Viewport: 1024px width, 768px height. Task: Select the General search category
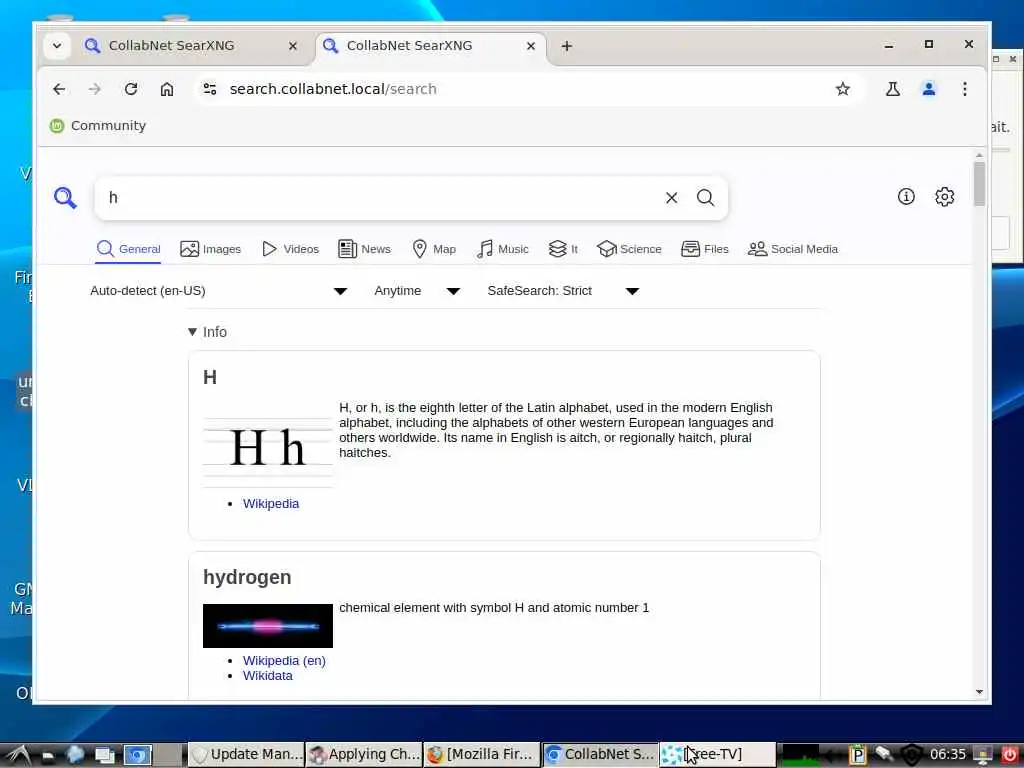pyautogui.click(x=128, y=249)
